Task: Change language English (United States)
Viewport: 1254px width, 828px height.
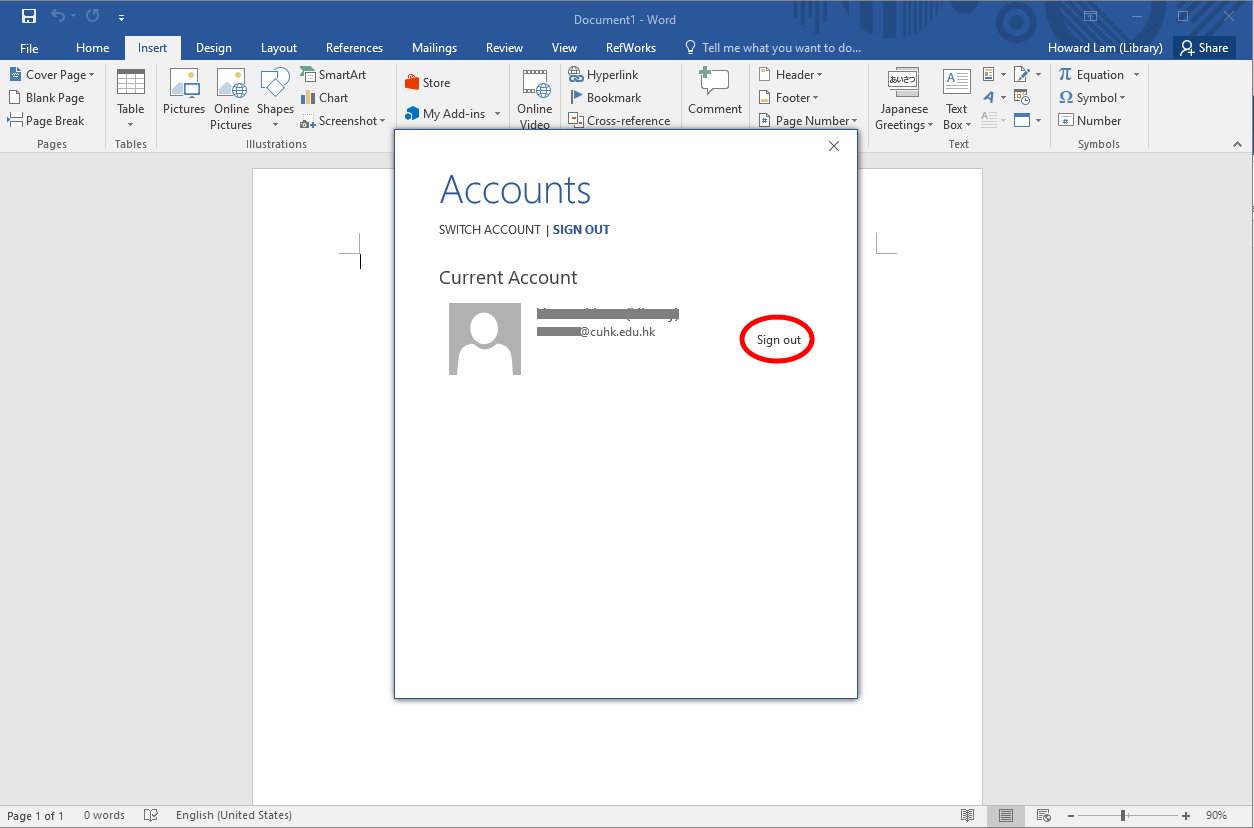Action: [x=234, y=815]
